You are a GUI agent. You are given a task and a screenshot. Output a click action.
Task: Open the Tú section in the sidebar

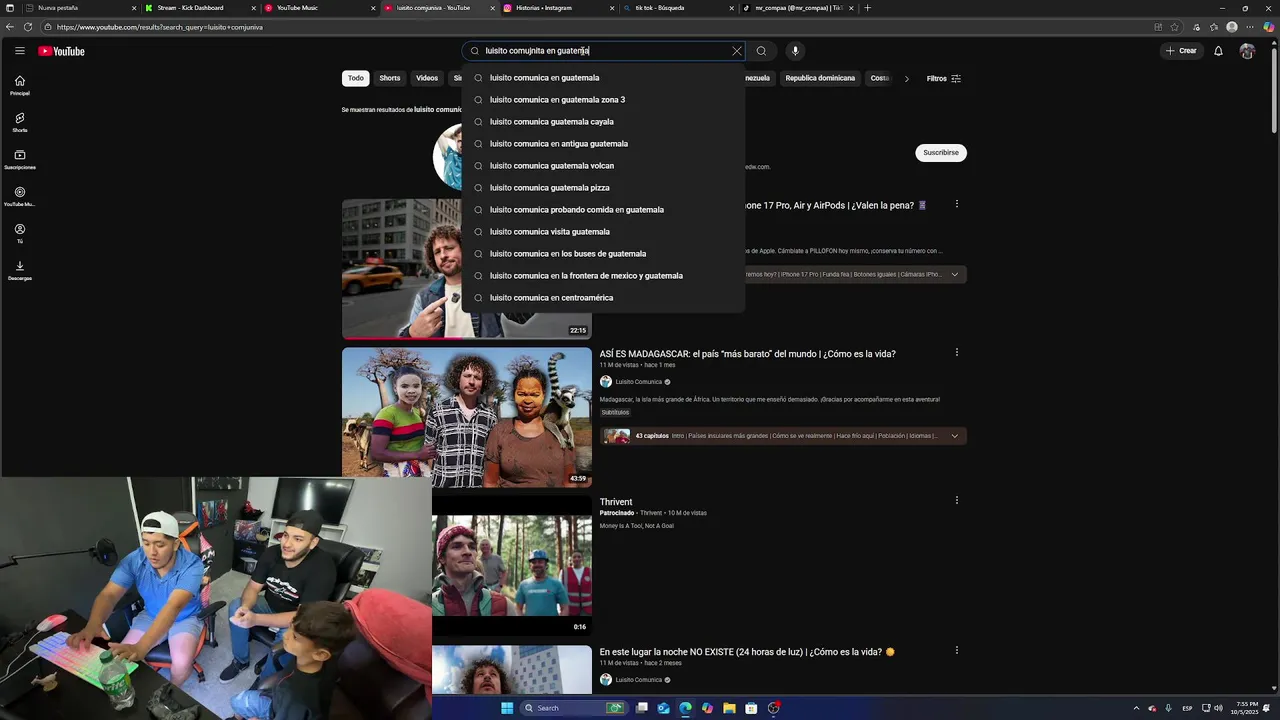point(20,234)
